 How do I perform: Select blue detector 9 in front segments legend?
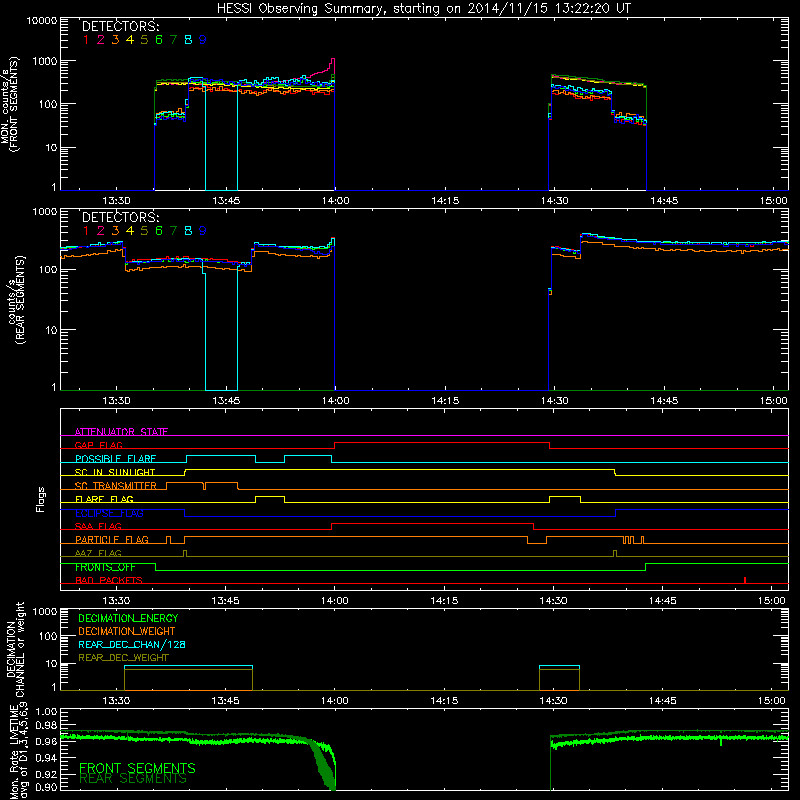[x=203, y=39]
